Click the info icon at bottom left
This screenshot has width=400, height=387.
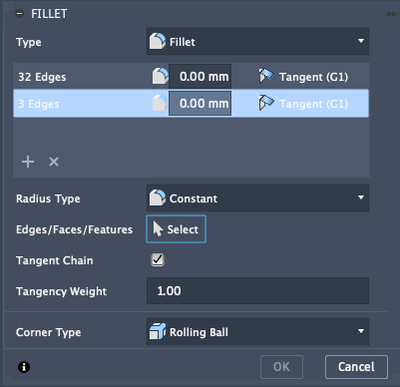(x=24, y=367)
